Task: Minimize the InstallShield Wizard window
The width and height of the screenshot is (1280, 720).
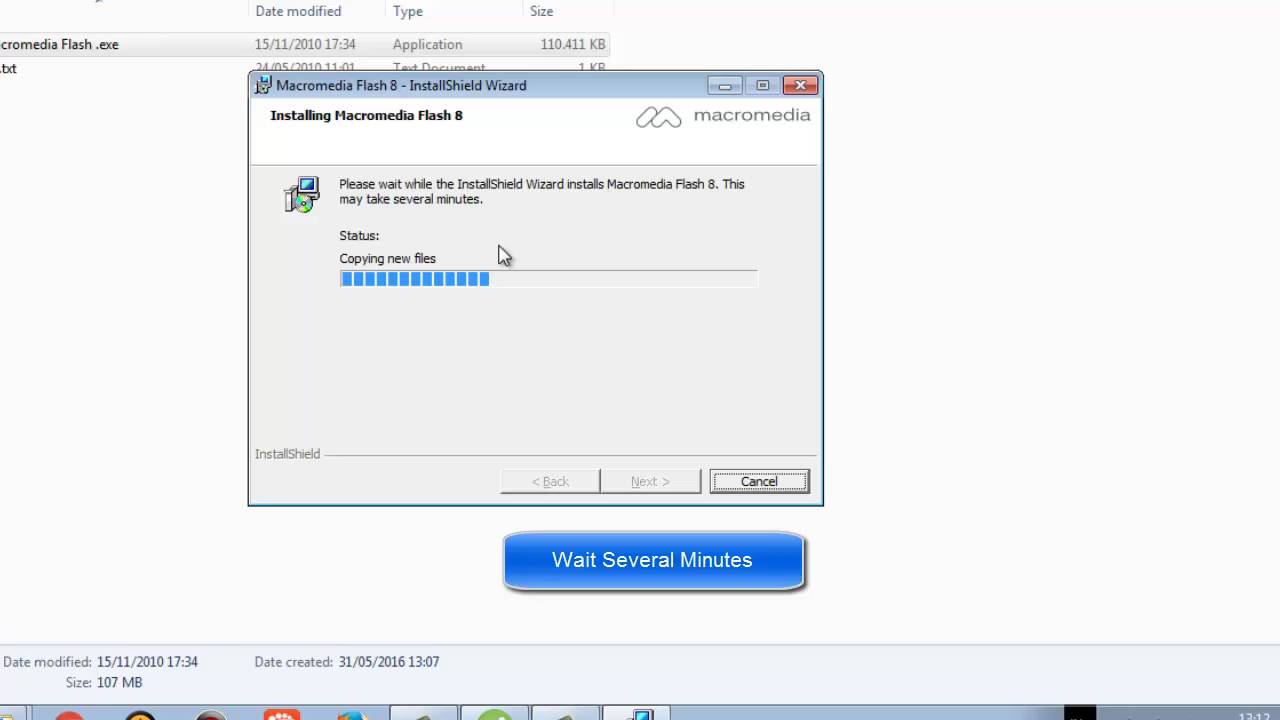Action: pyautogui.click(x=725, y=86)
